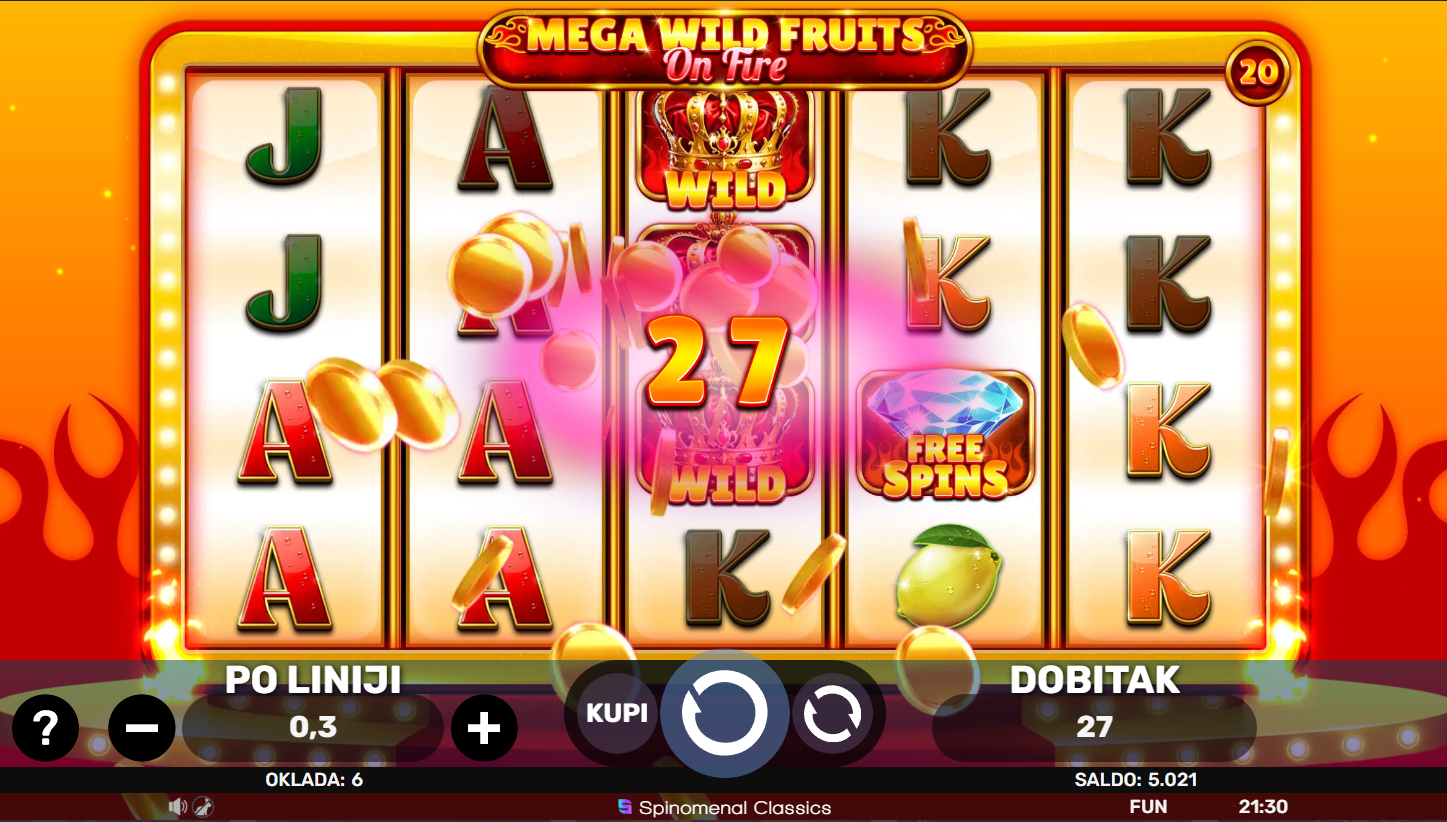Mute sound using the speaker icon
Image resolution: width=1447 pixels, height=822 pixels.
pyautogui.click(x=178, y=806)
